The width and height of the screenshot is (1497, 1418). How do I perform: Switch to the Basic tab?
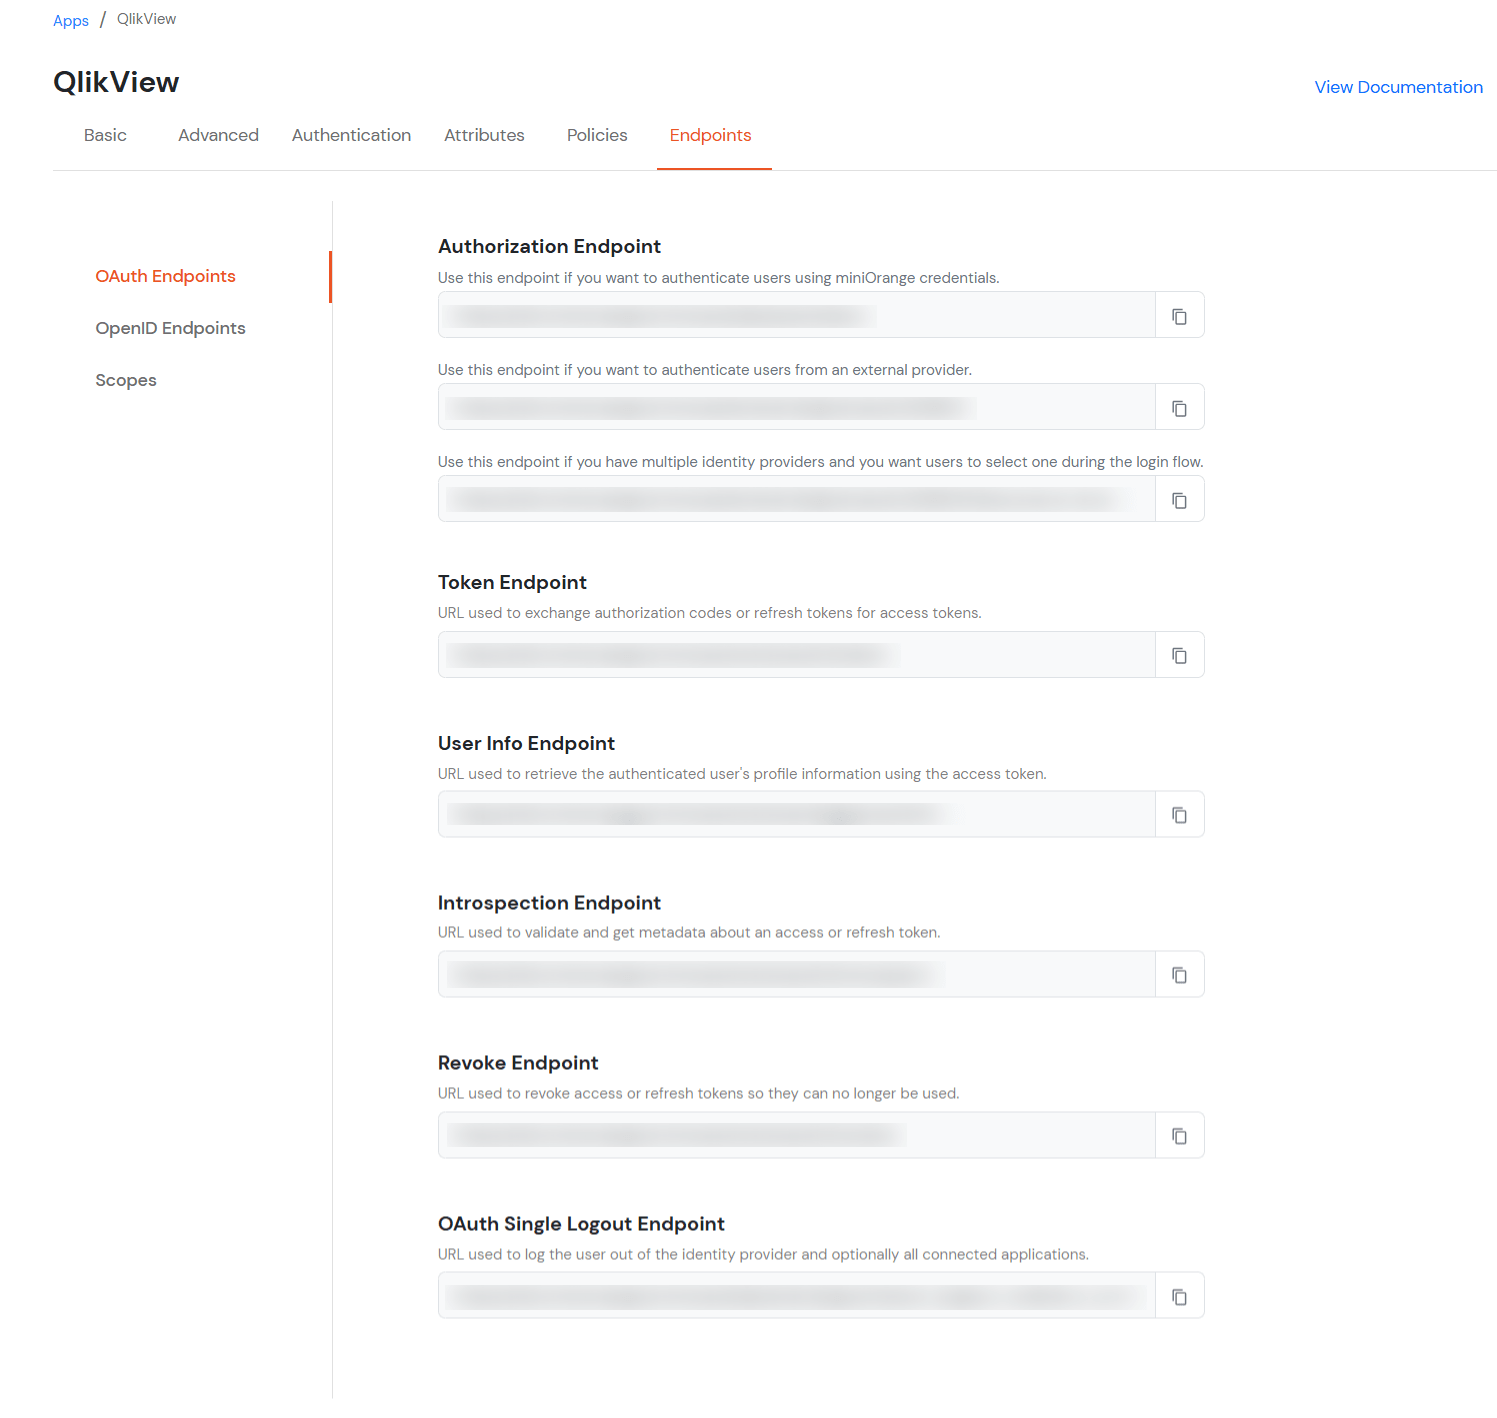click(x=105, y=135)
